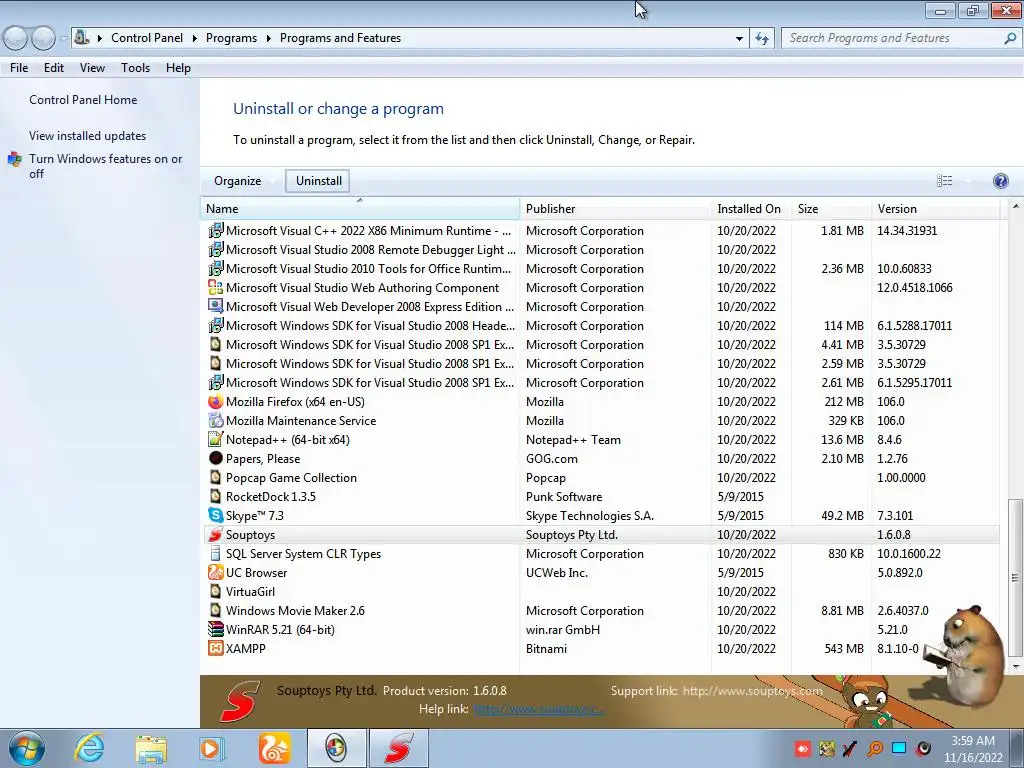1024x768 pixels.
Task: Click the Papers, Please icon
Action: pyautogui.click(x=215, y=458)
